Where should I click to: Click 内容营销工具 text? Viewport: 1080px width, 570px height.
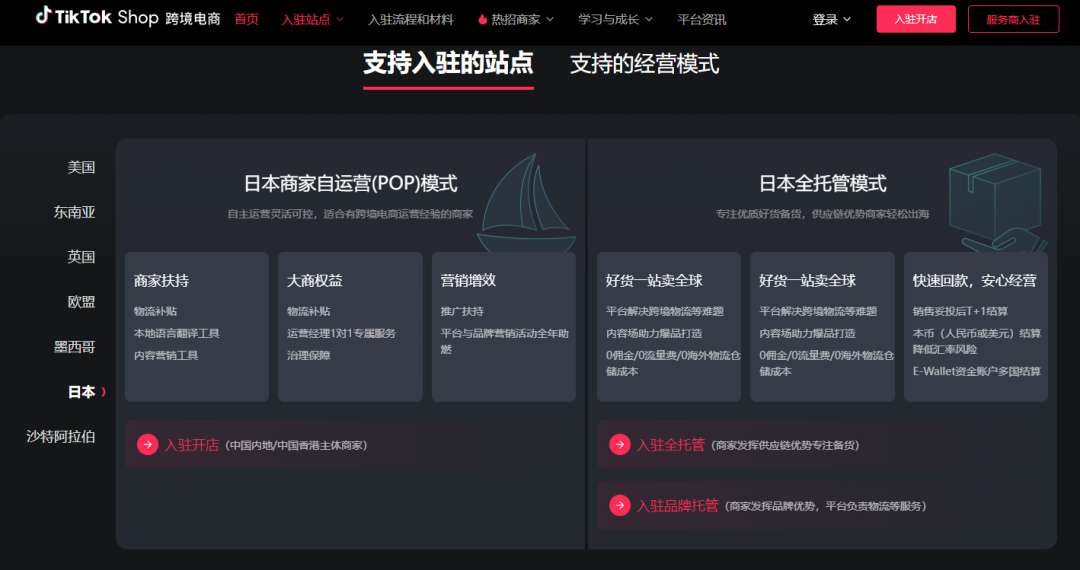click(x=166, y=355)
